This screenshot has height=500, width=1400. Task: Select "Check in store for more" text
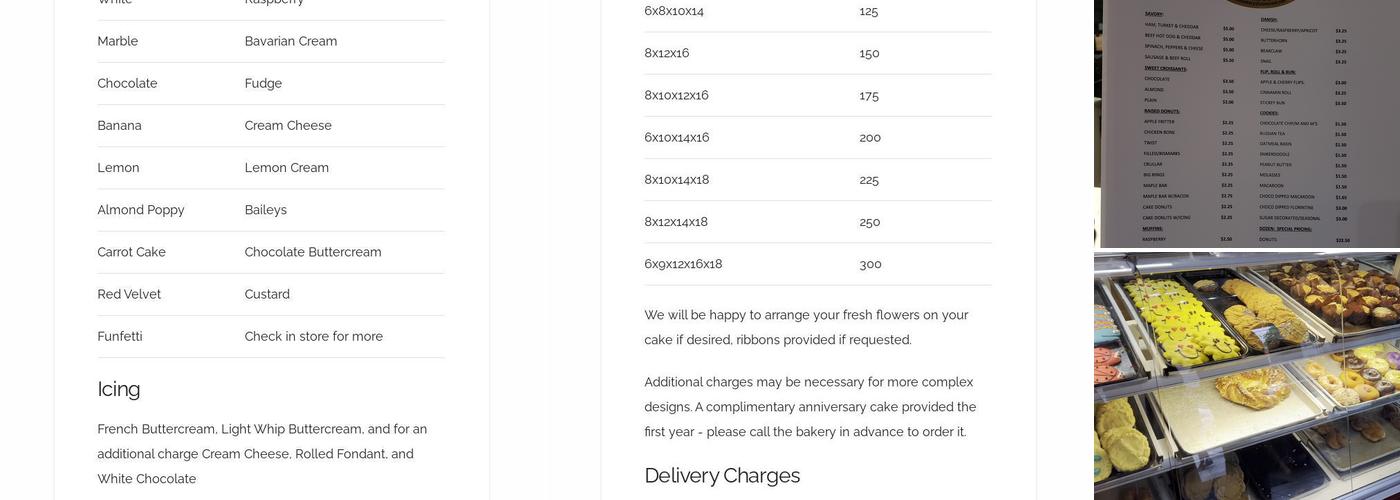coord(314,336)
